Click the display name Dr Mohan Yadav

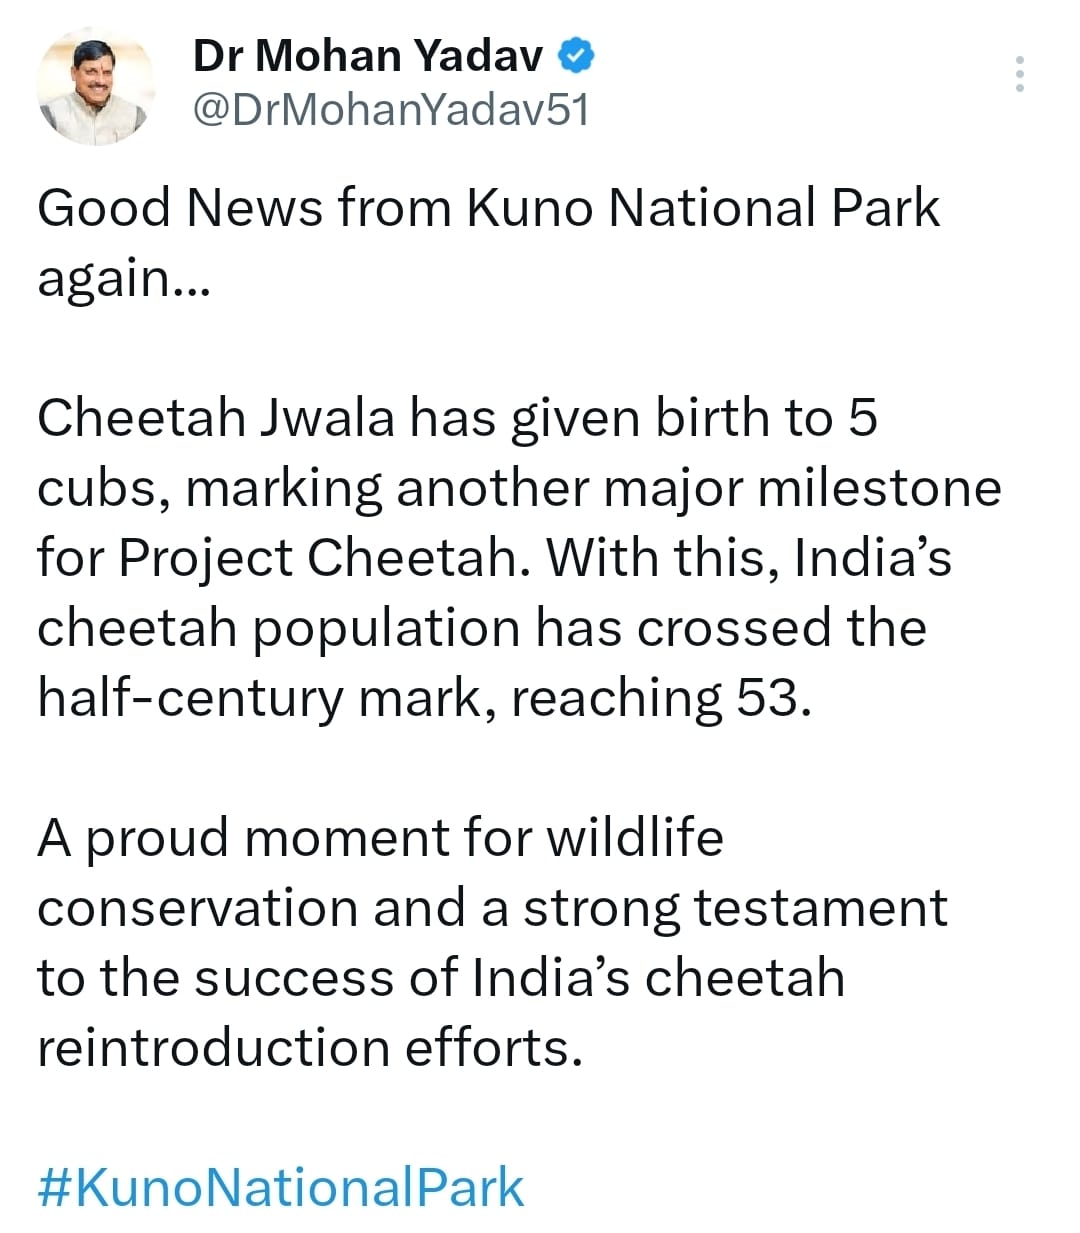coord(367,56)
